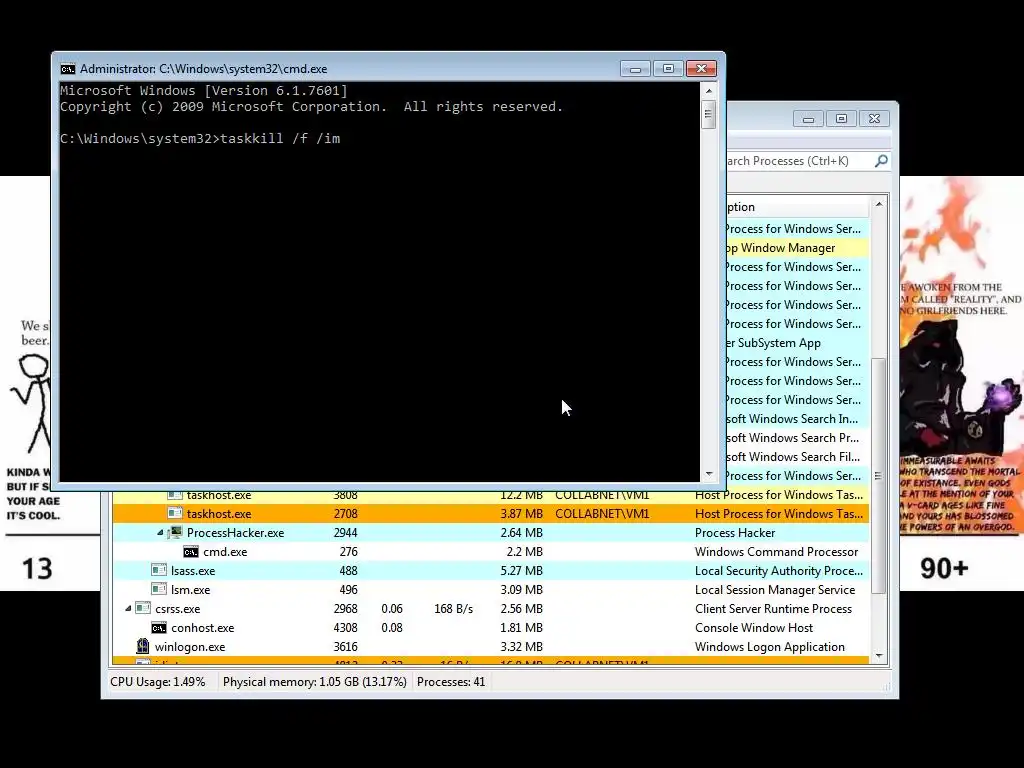This screenshot has height=768, width=1024.
Task: Click the Window Manager description row
Action: 797,248
